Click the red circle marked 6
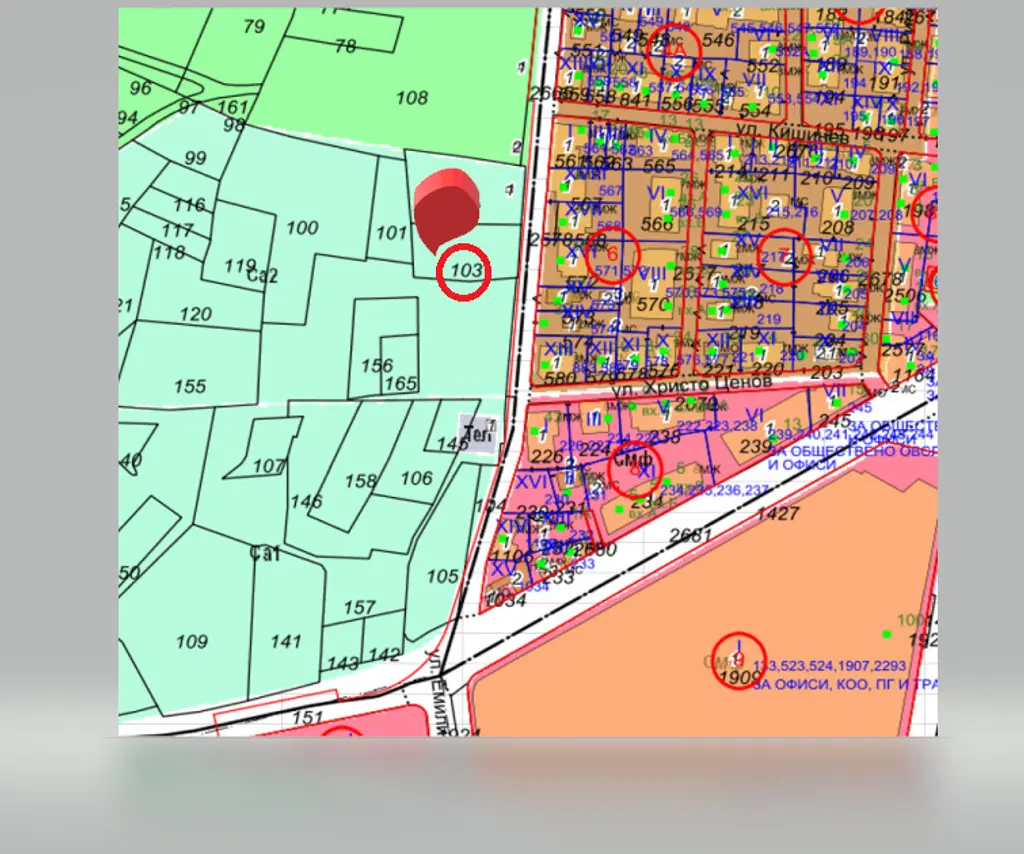 pyautogui.click(x=612, y=255)
